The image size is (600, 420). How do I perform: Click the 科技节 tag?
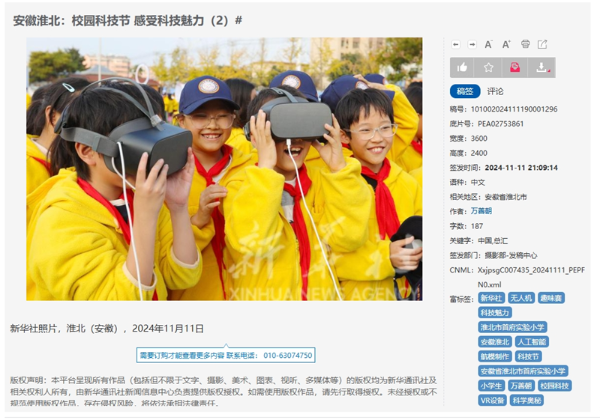(528, 357)
